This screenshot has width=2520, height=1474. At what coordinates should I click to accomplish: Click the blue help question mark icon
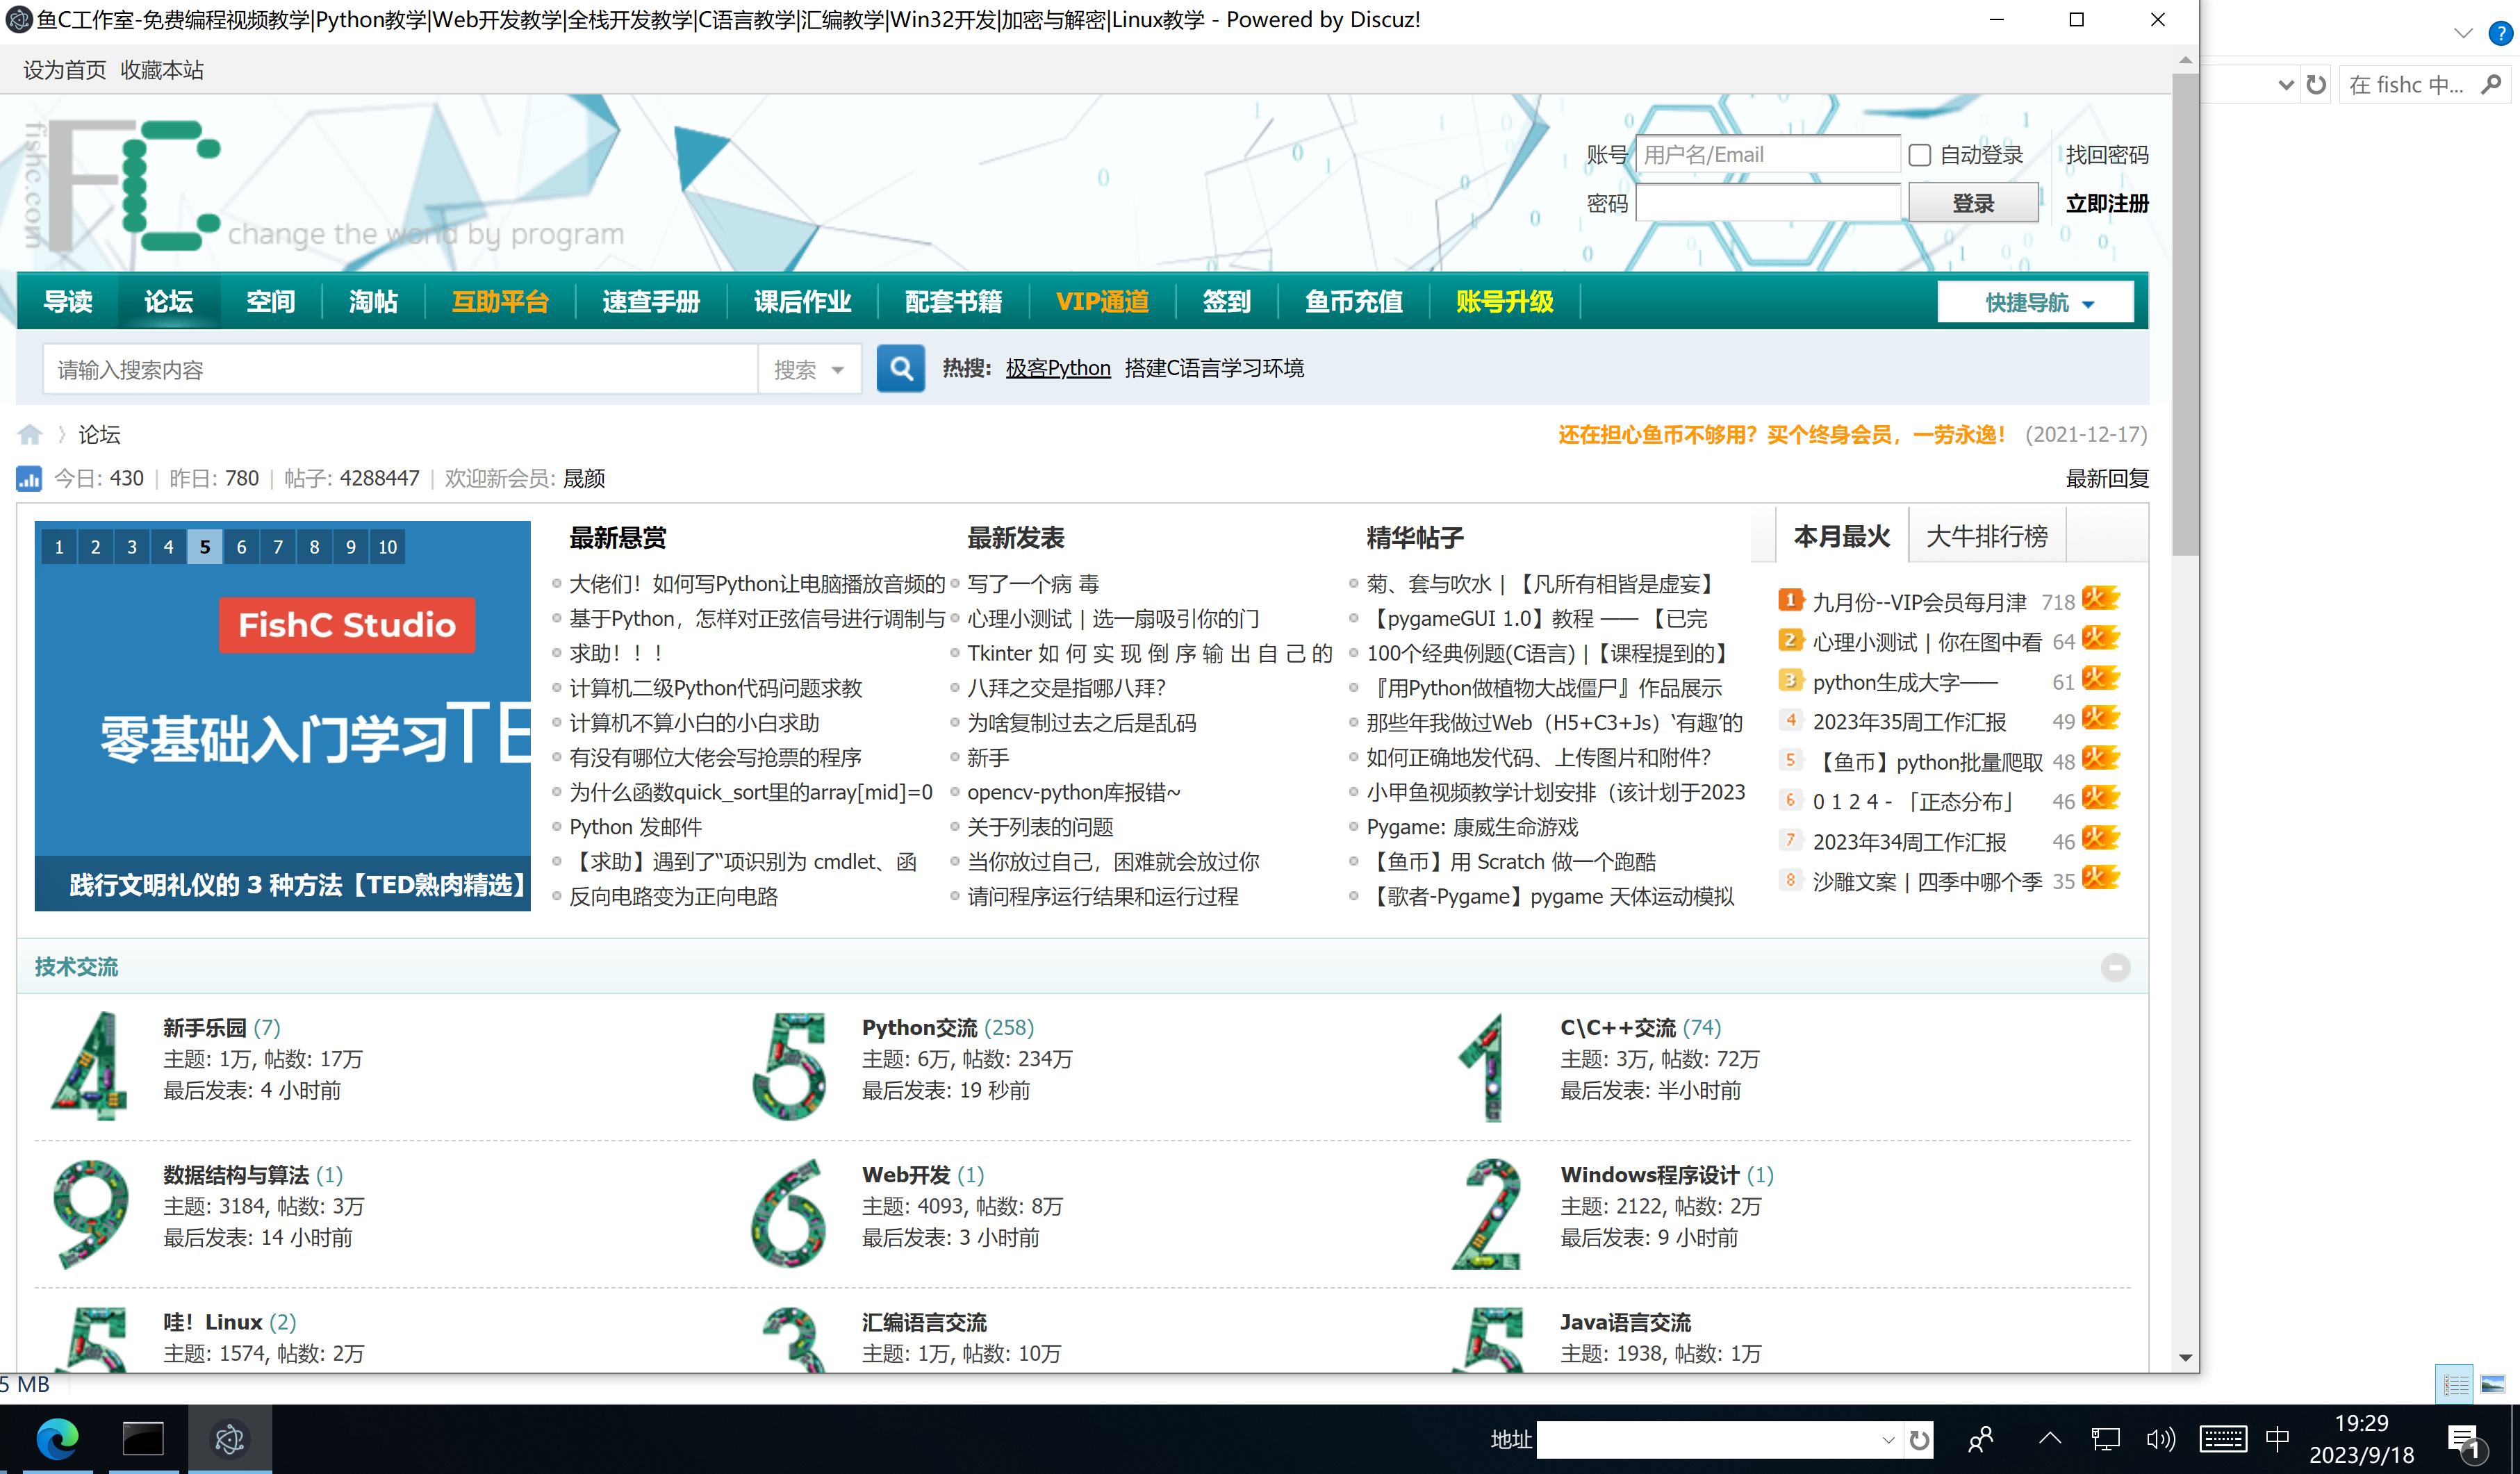pyautogui.click(x=2500, y=33)
